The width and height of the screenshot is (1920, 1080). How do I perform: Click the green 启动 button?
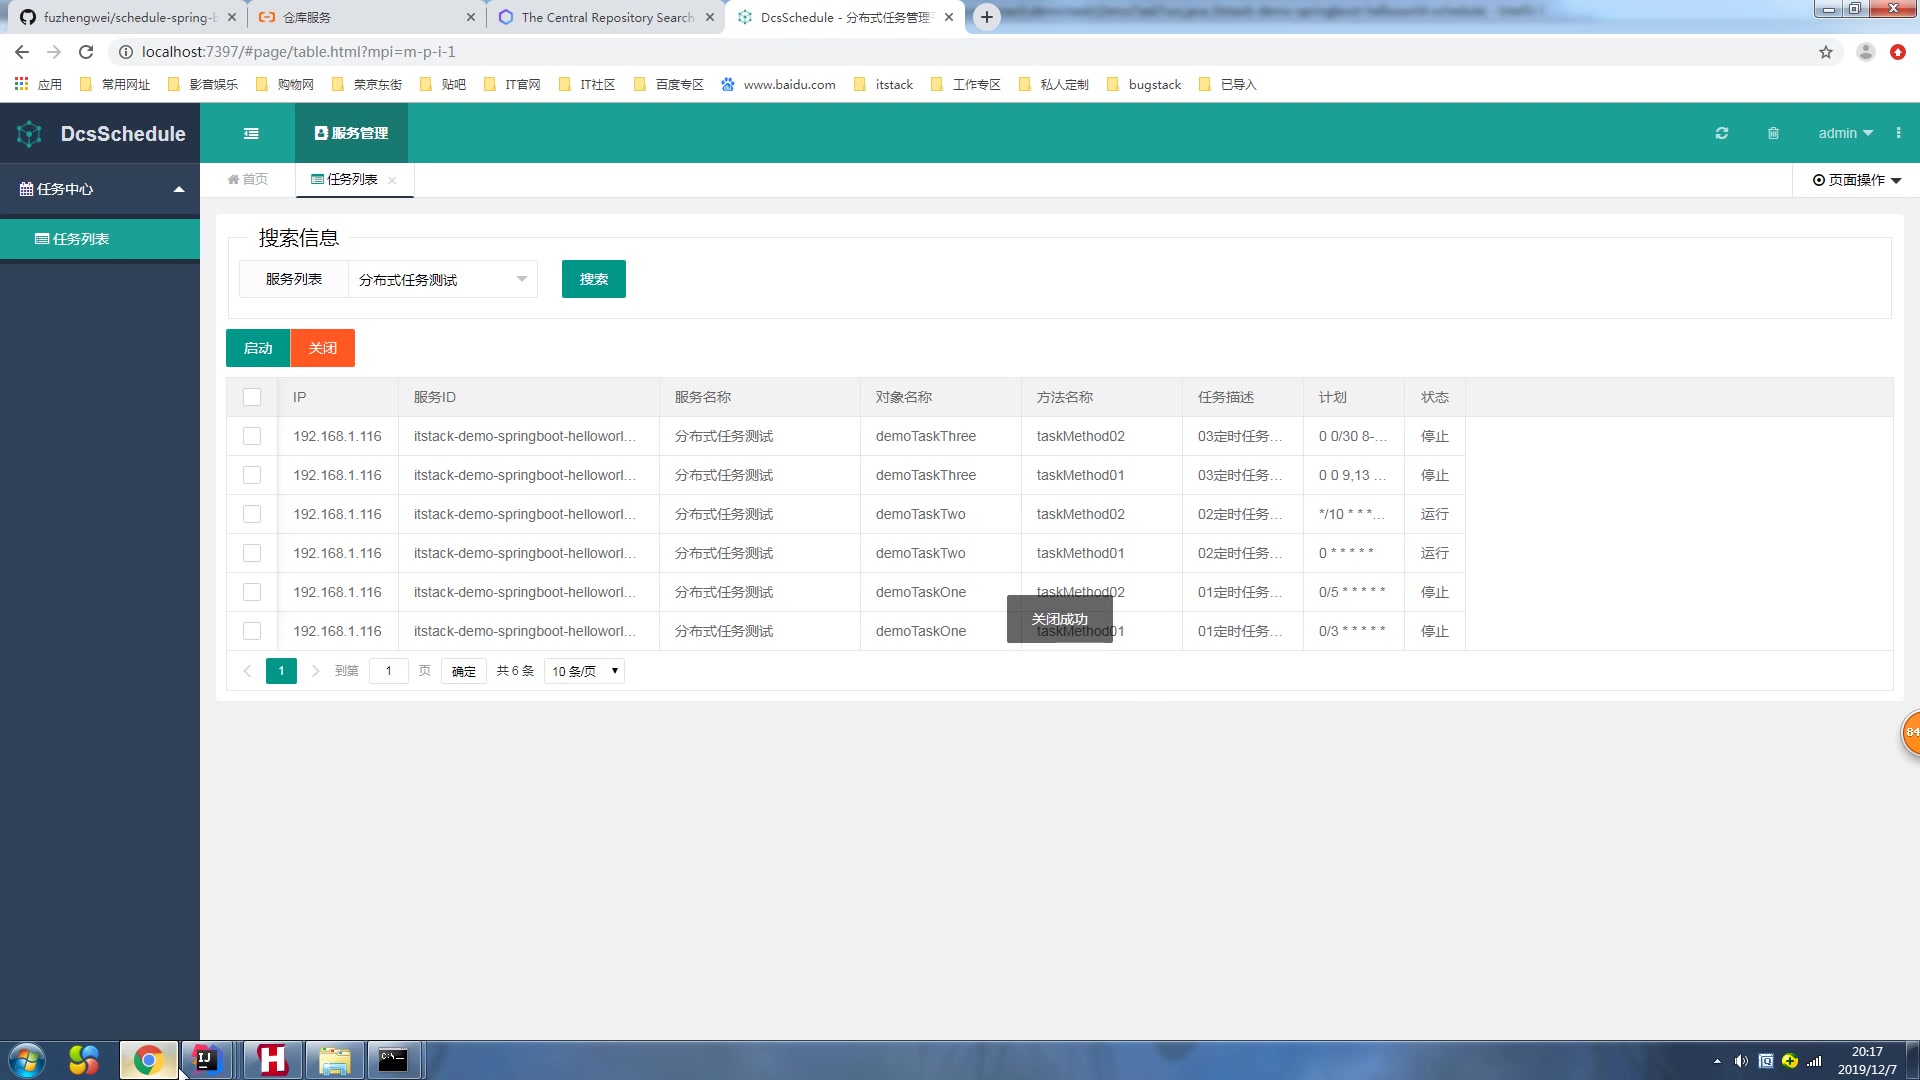(x=258, y=348)
